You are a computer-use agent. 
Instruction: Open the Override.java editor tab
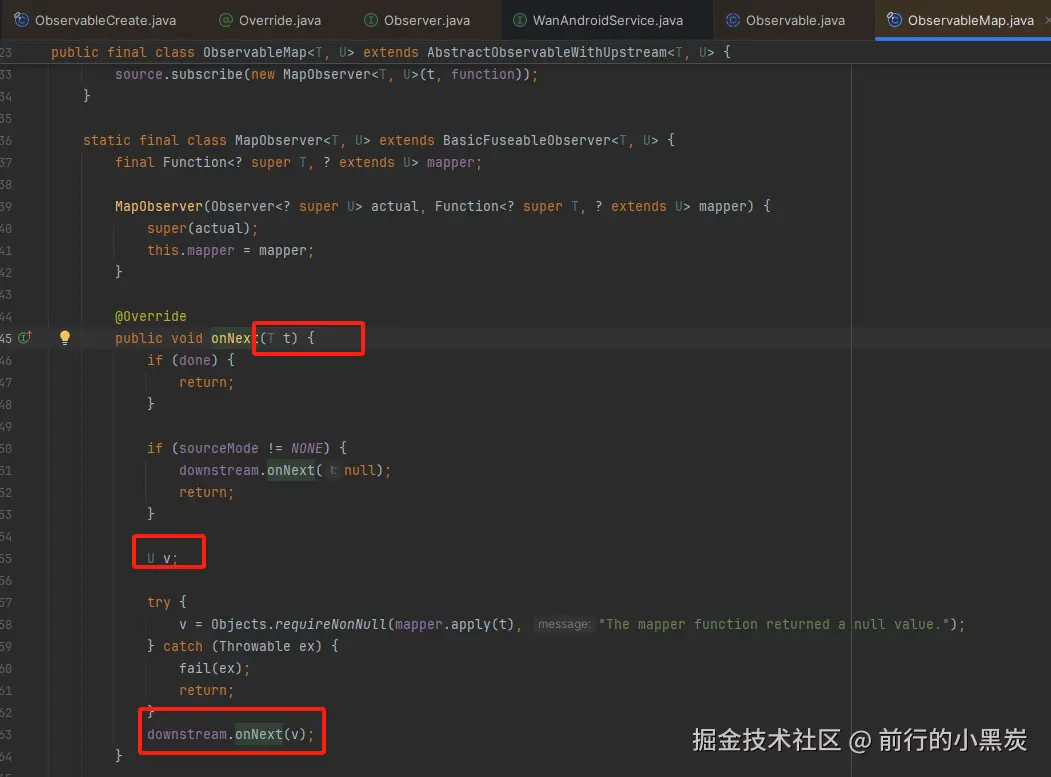(270, 20)
